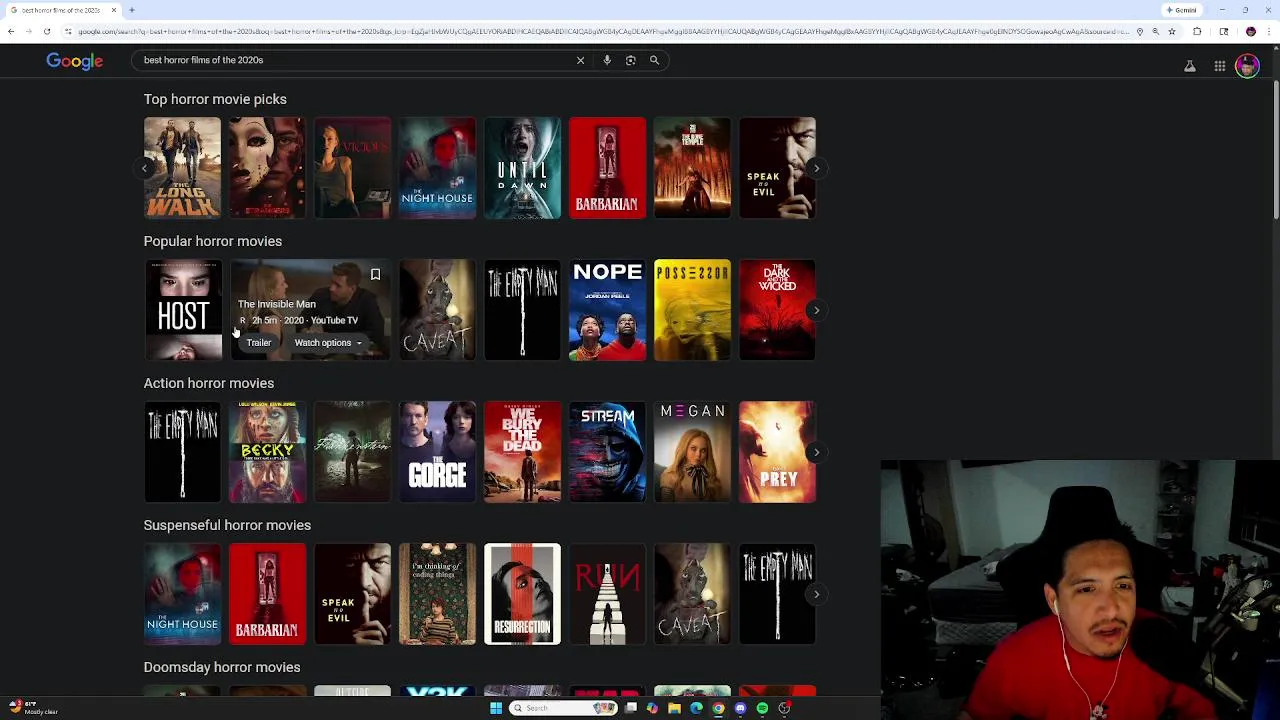Select Barbarian poster in top picks

[x=607, y=168]
